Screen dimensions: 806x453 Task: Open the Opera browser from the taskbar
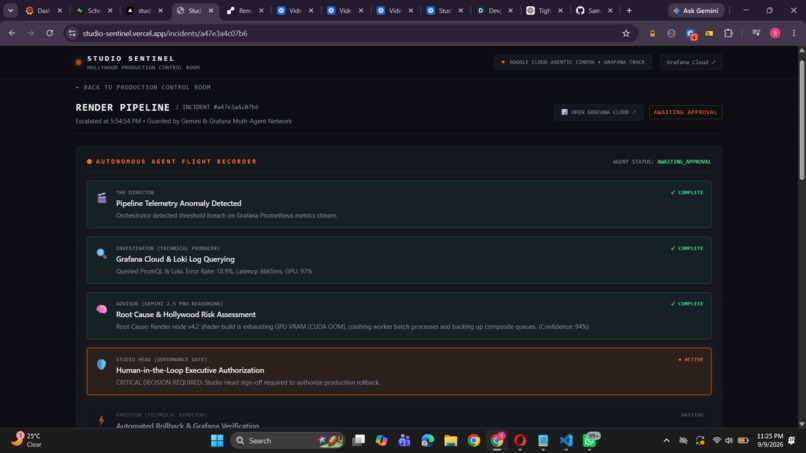coord(520,441)
